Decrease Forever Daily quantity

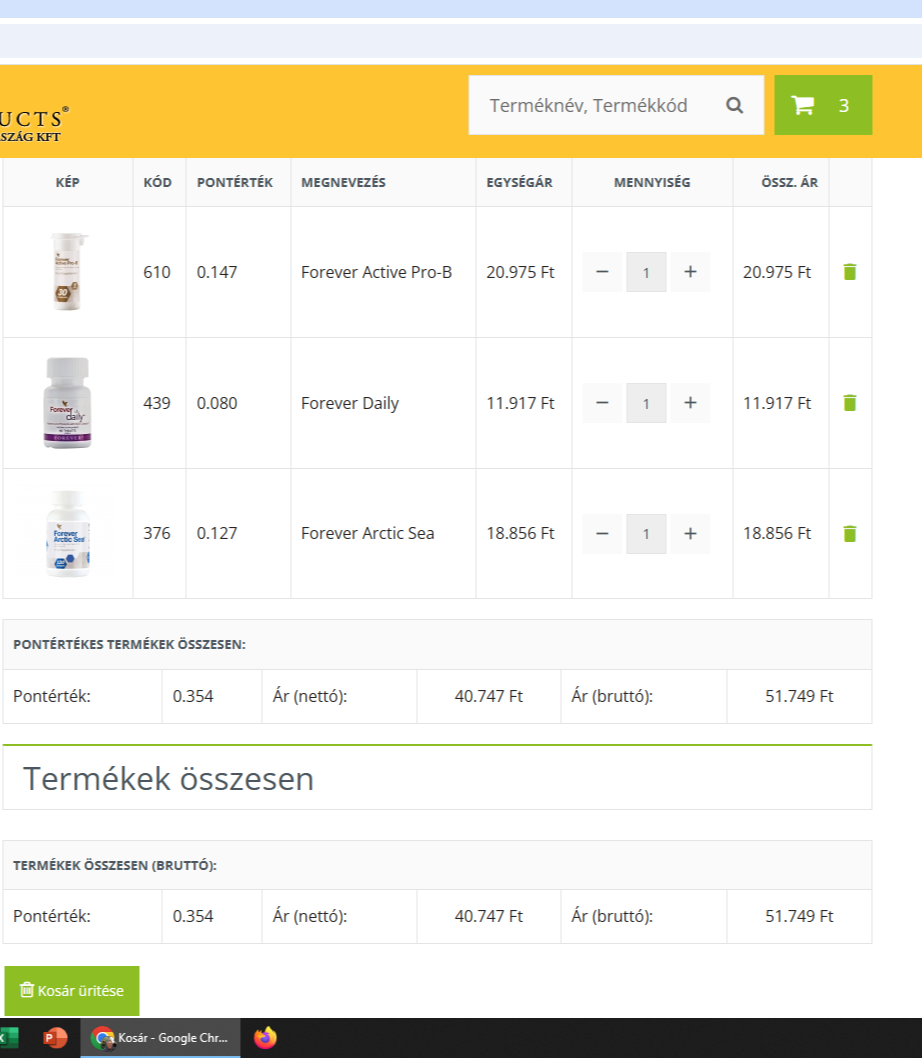(602, 403)
